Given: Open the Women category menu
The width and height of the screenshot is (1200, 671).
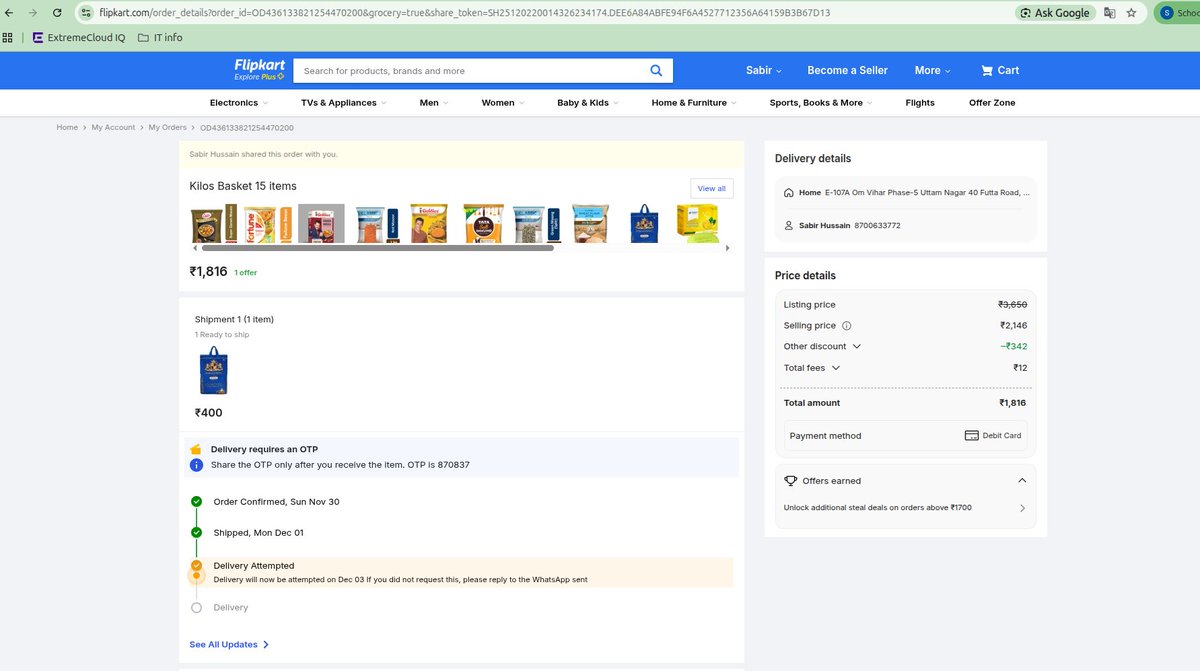Looking at the screenshot, I should pos(503,103).
